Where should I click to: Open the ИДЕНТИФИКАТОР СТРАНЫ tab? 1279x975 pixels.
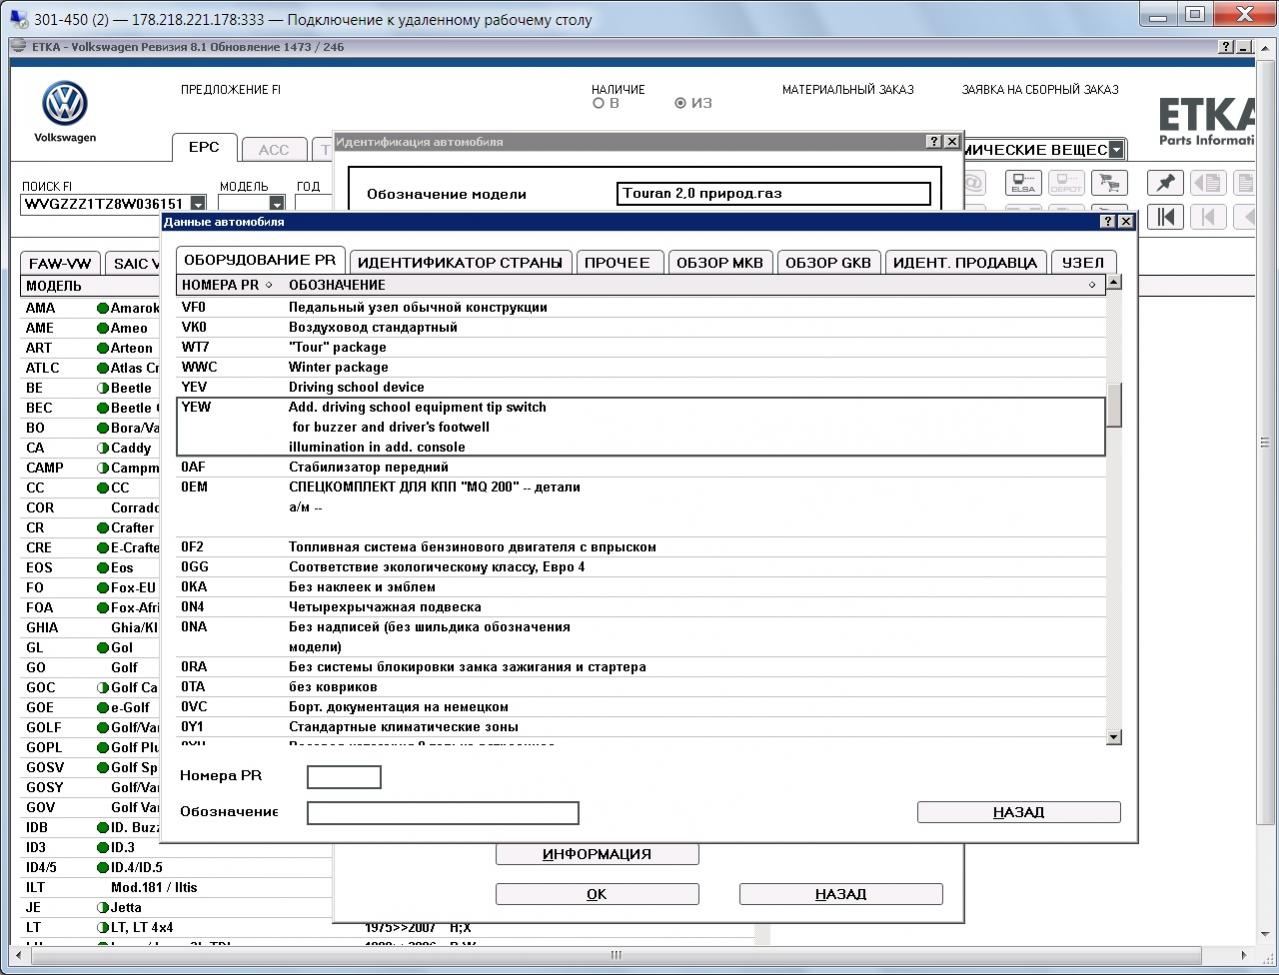pyautogui.click(x=460, y=262)
